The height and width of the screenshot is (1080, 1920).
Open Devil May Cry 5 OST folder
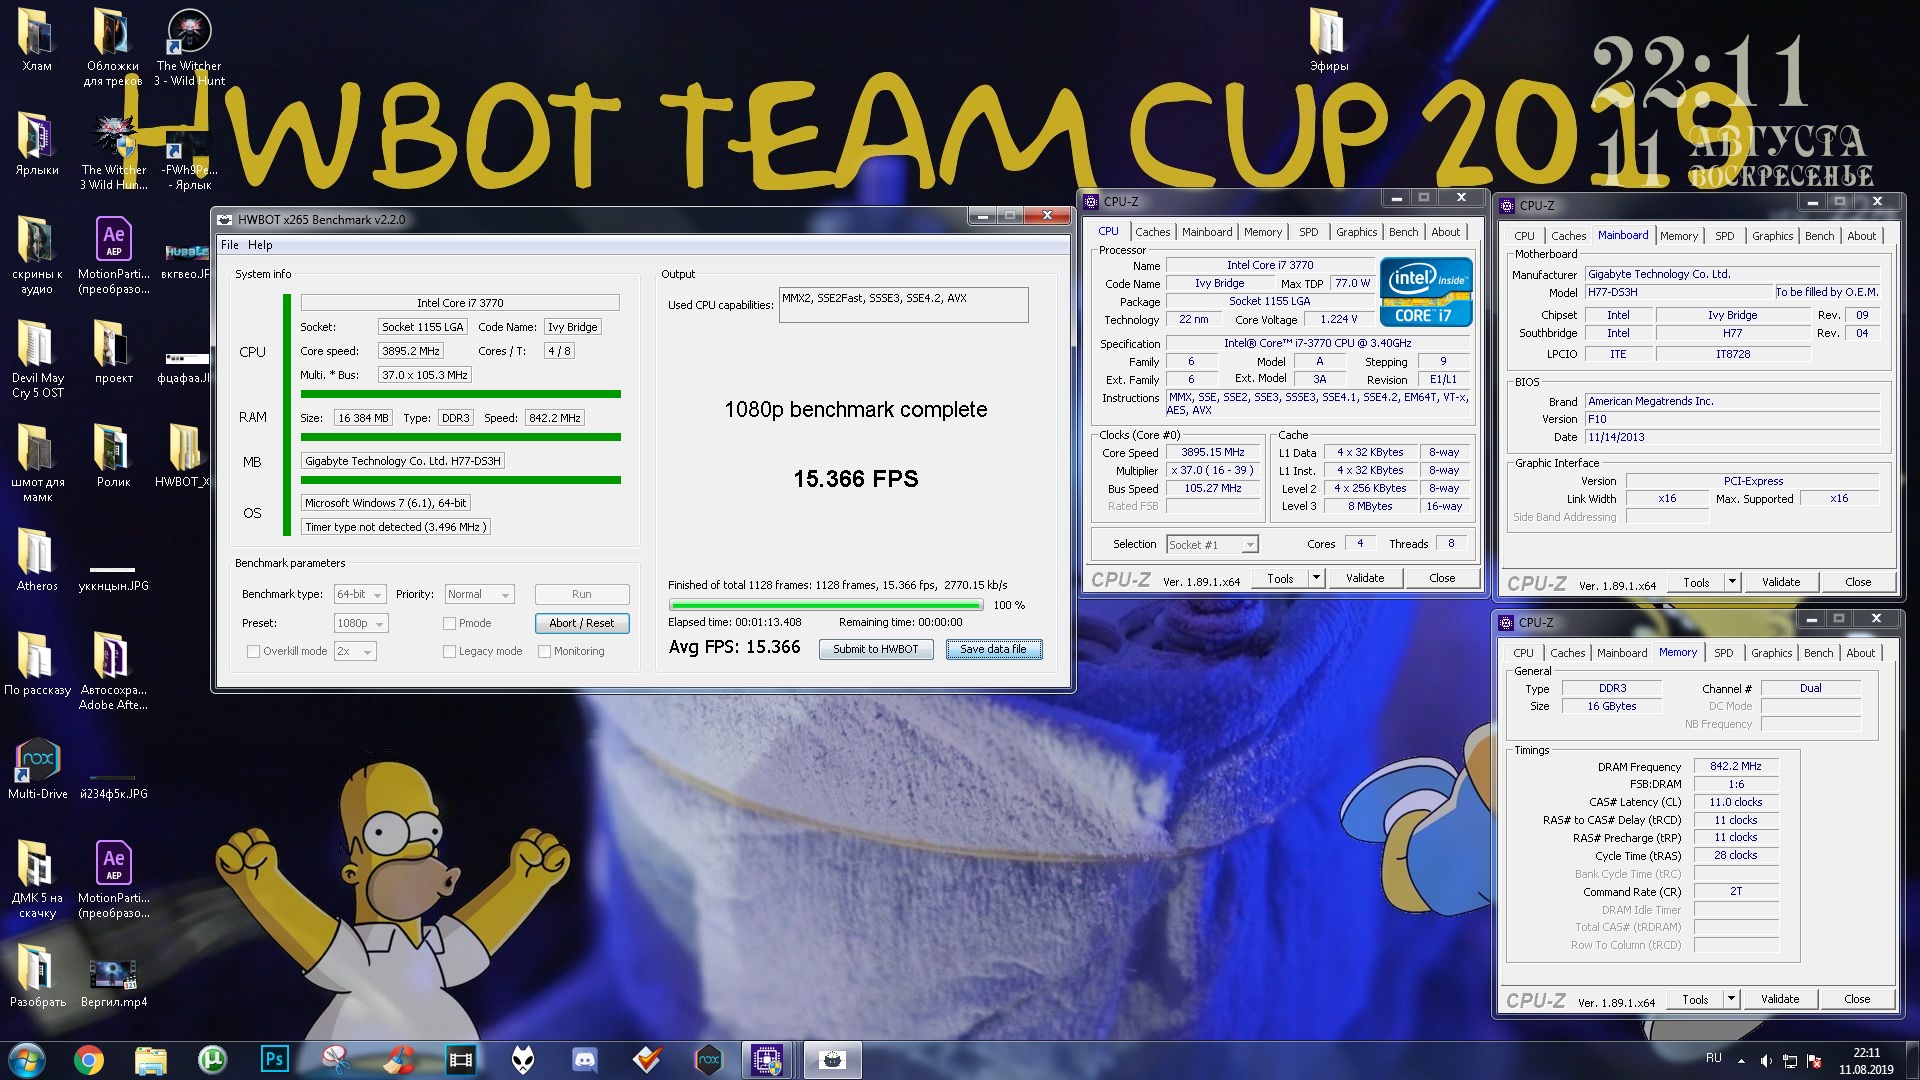tap(37, 358)
